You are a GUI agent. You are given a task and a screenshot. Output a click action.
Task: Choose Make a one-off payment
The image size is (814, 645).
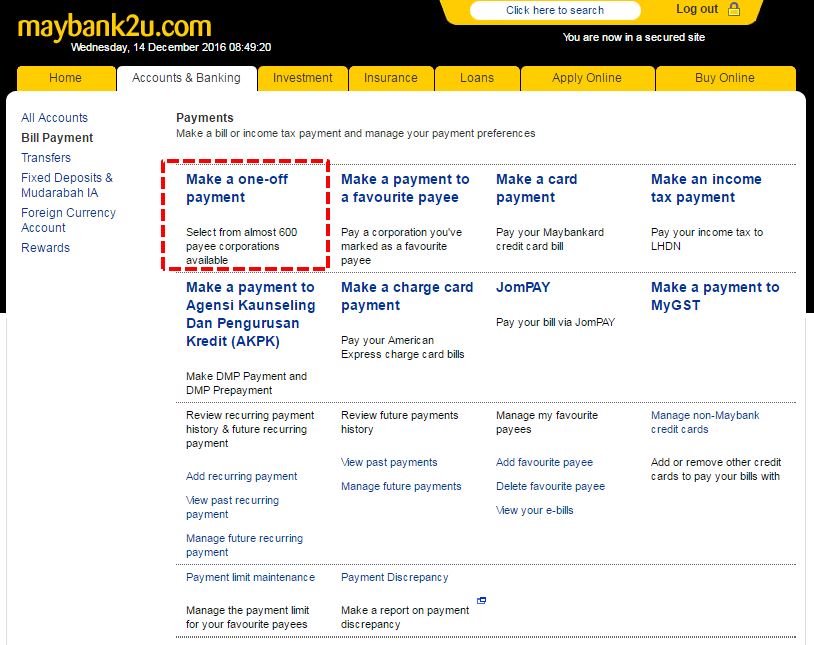tap(237, 188)
